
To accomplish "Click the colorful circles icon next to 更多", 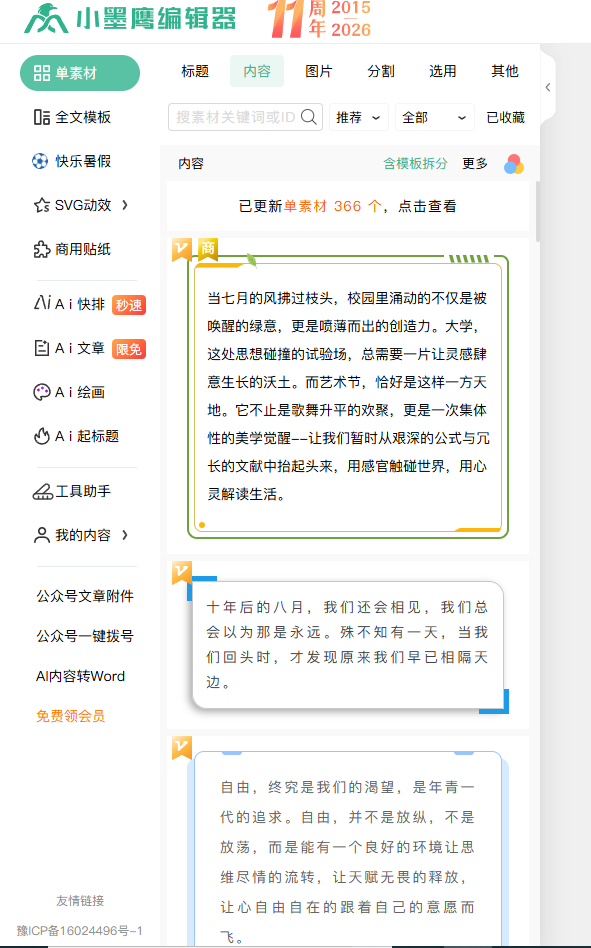I will (514, 164).
